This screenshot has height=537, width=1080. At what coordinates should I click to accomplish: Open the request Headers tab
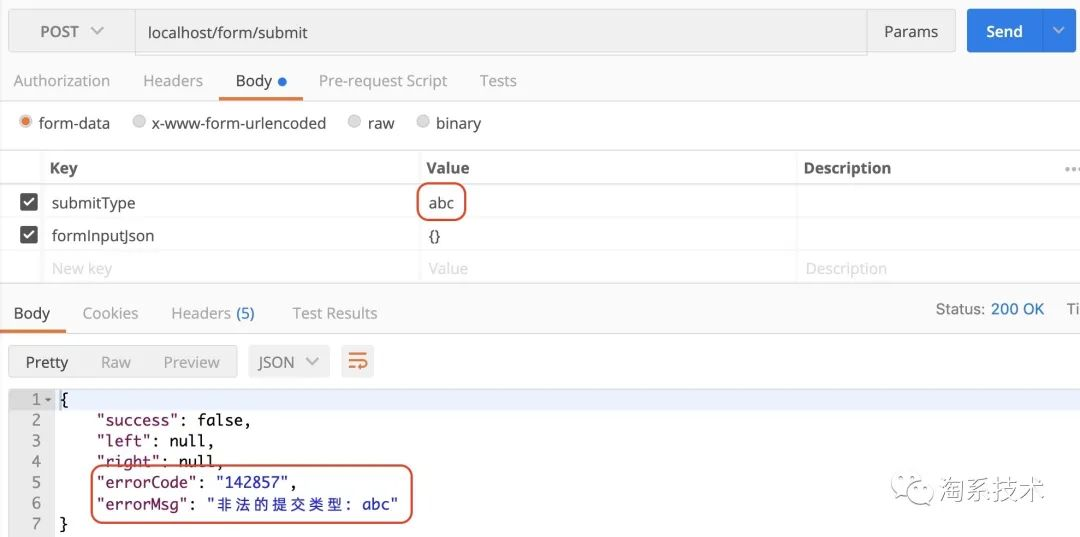click(173, 81)
